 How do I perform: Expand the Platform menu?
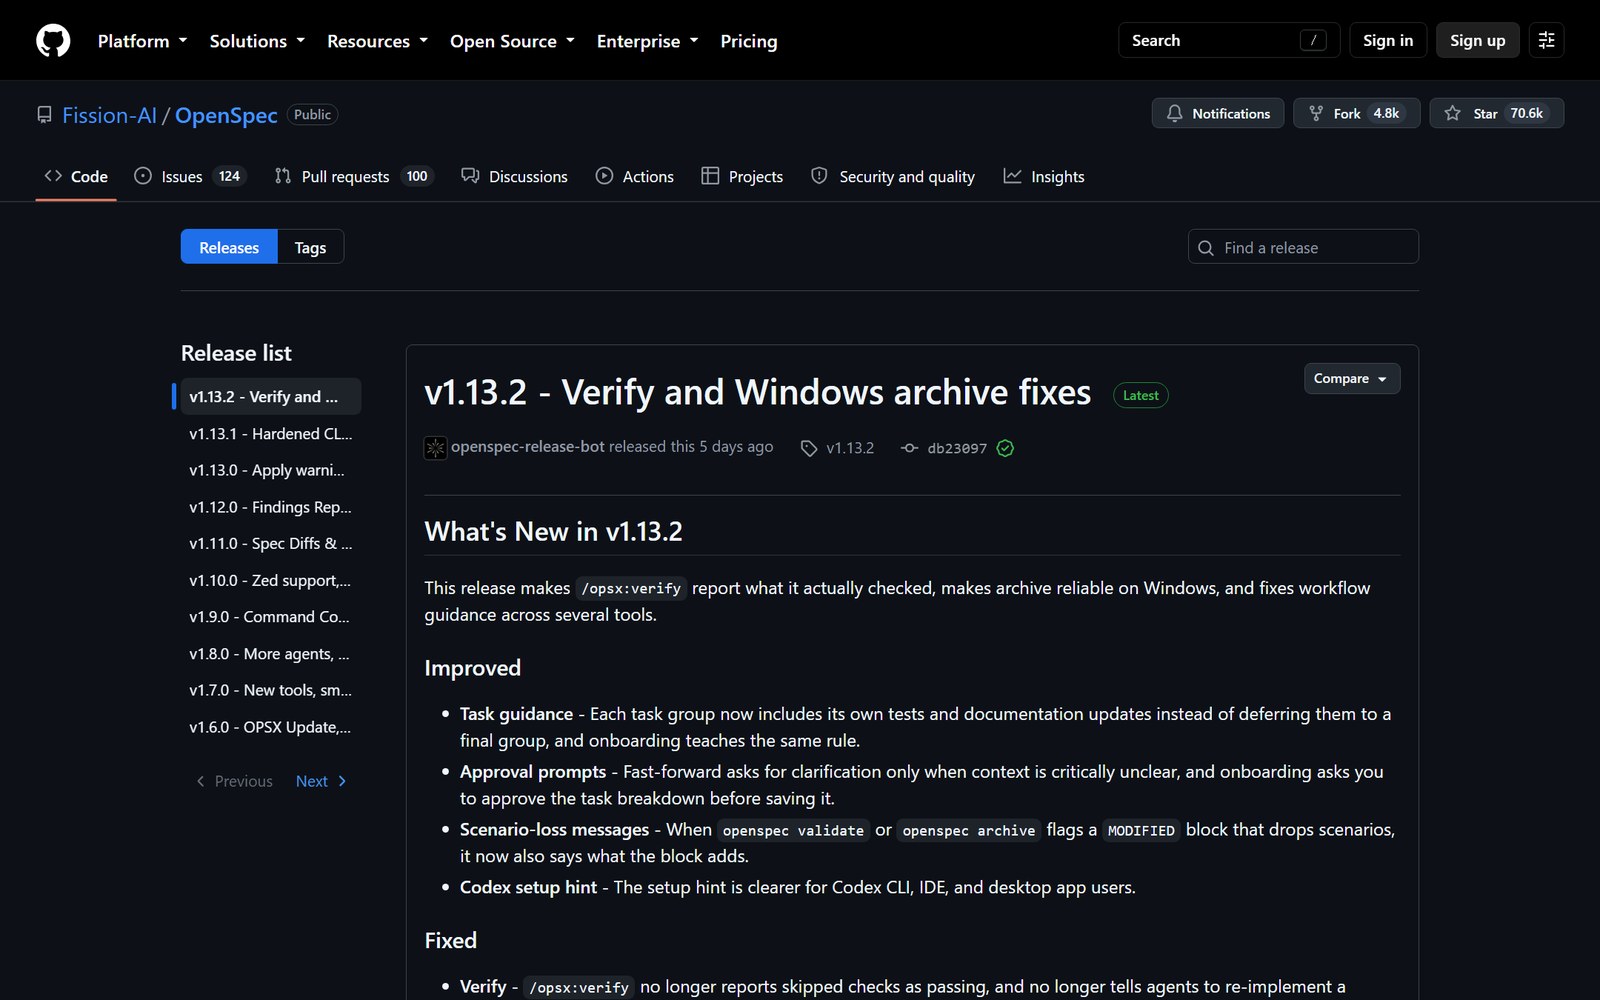tap(142, 41)
